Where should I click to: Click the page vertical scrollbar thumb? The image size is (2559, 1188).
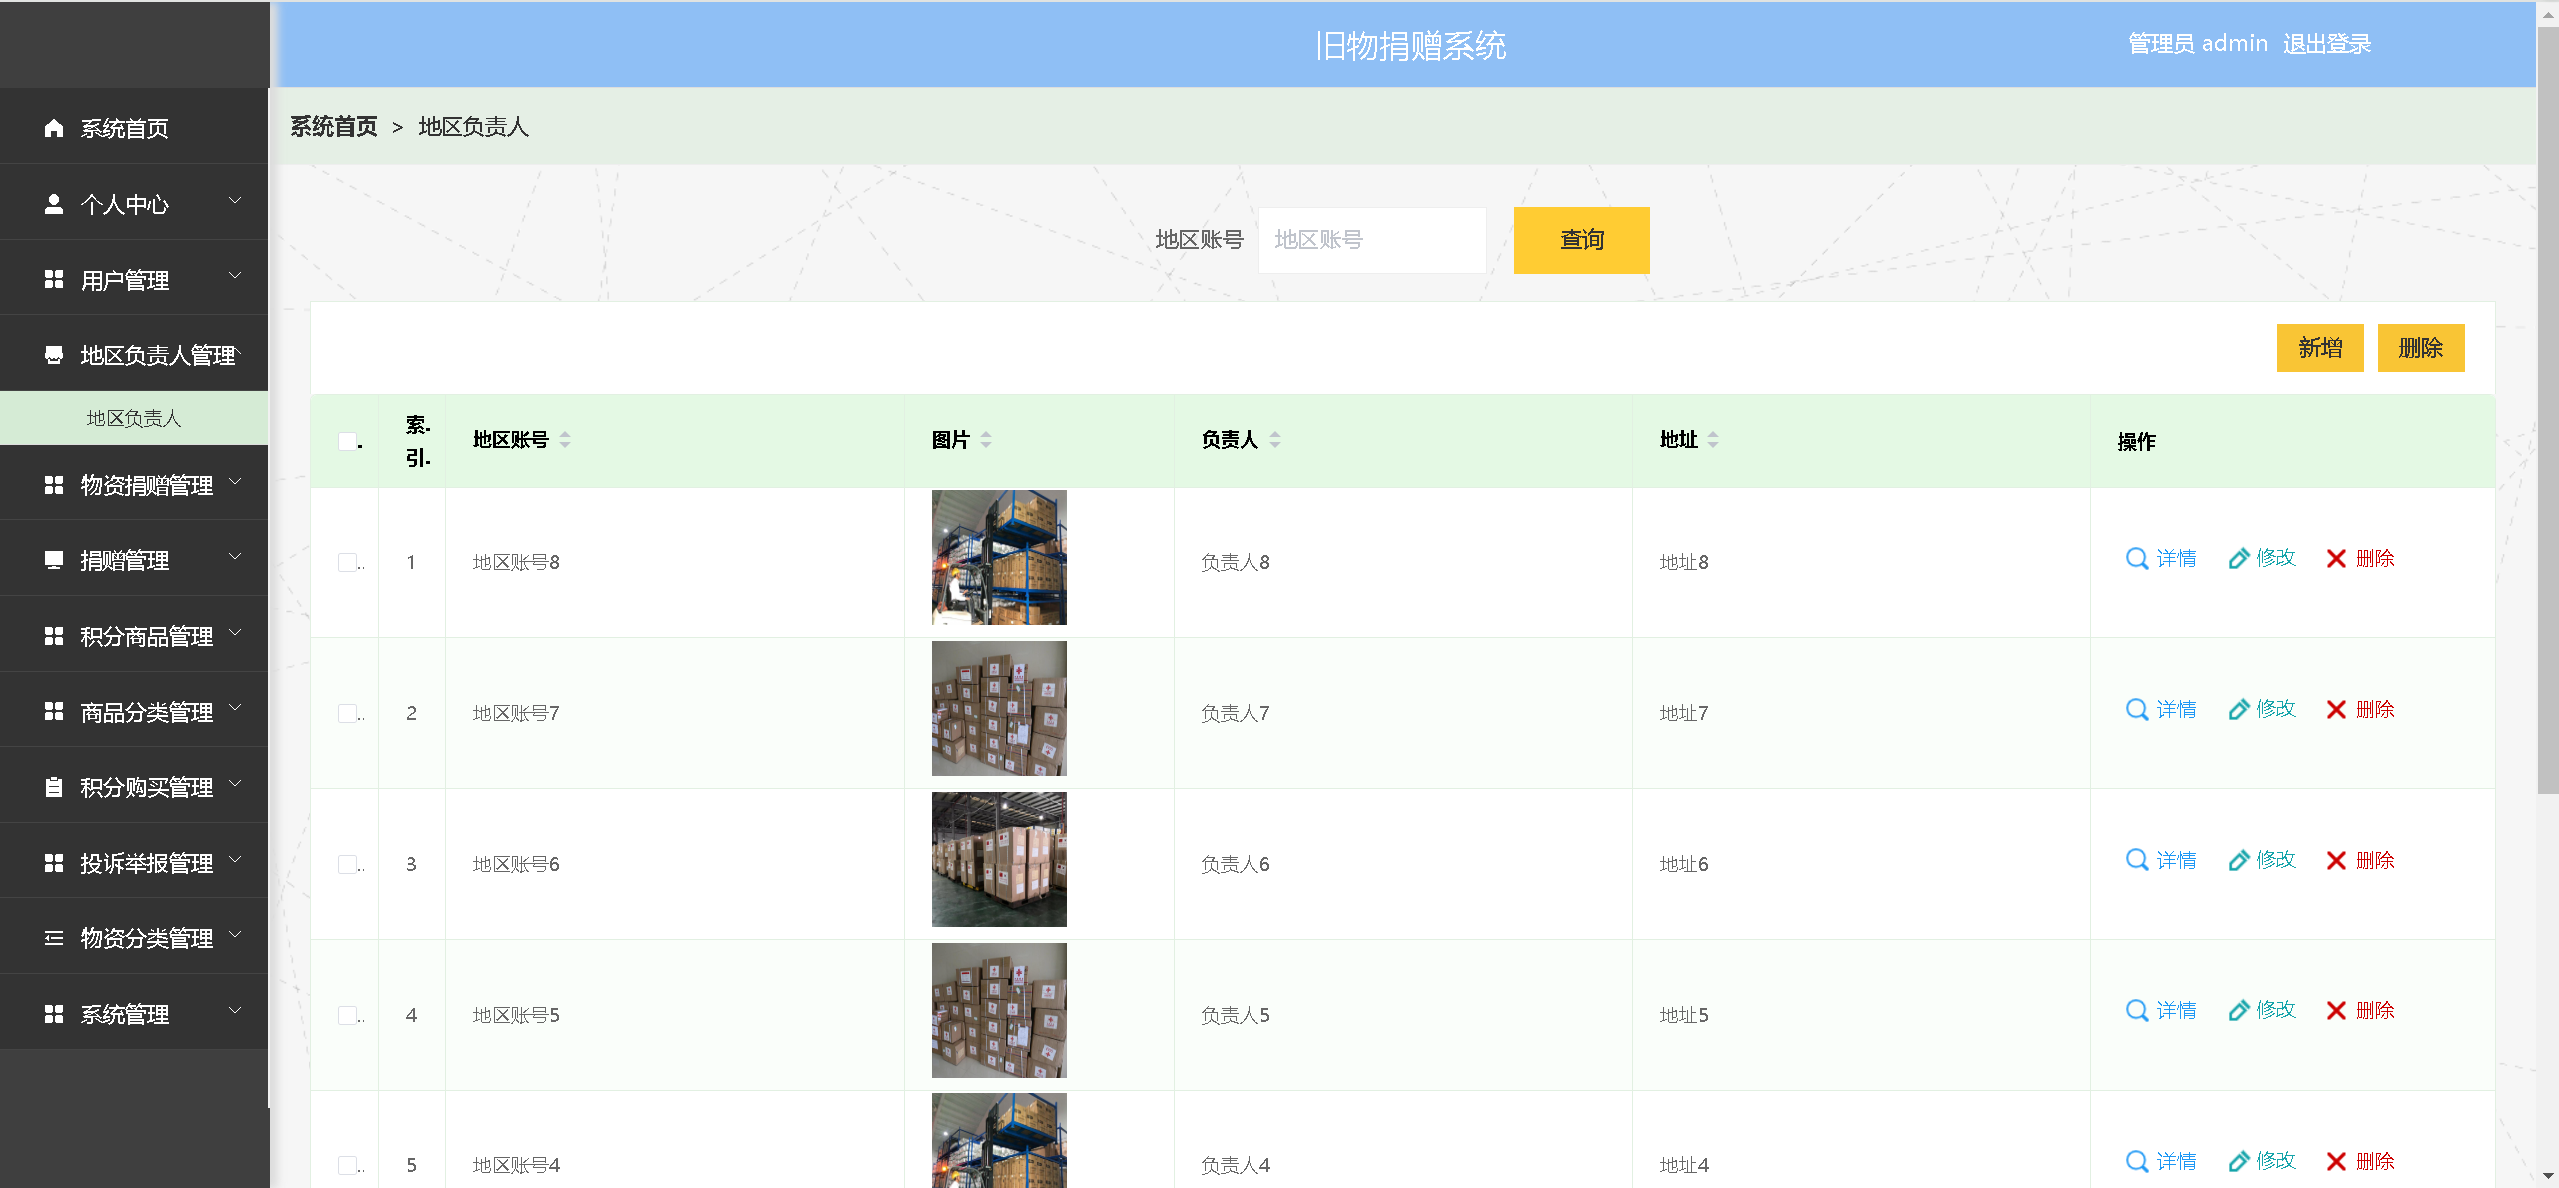2547,410
